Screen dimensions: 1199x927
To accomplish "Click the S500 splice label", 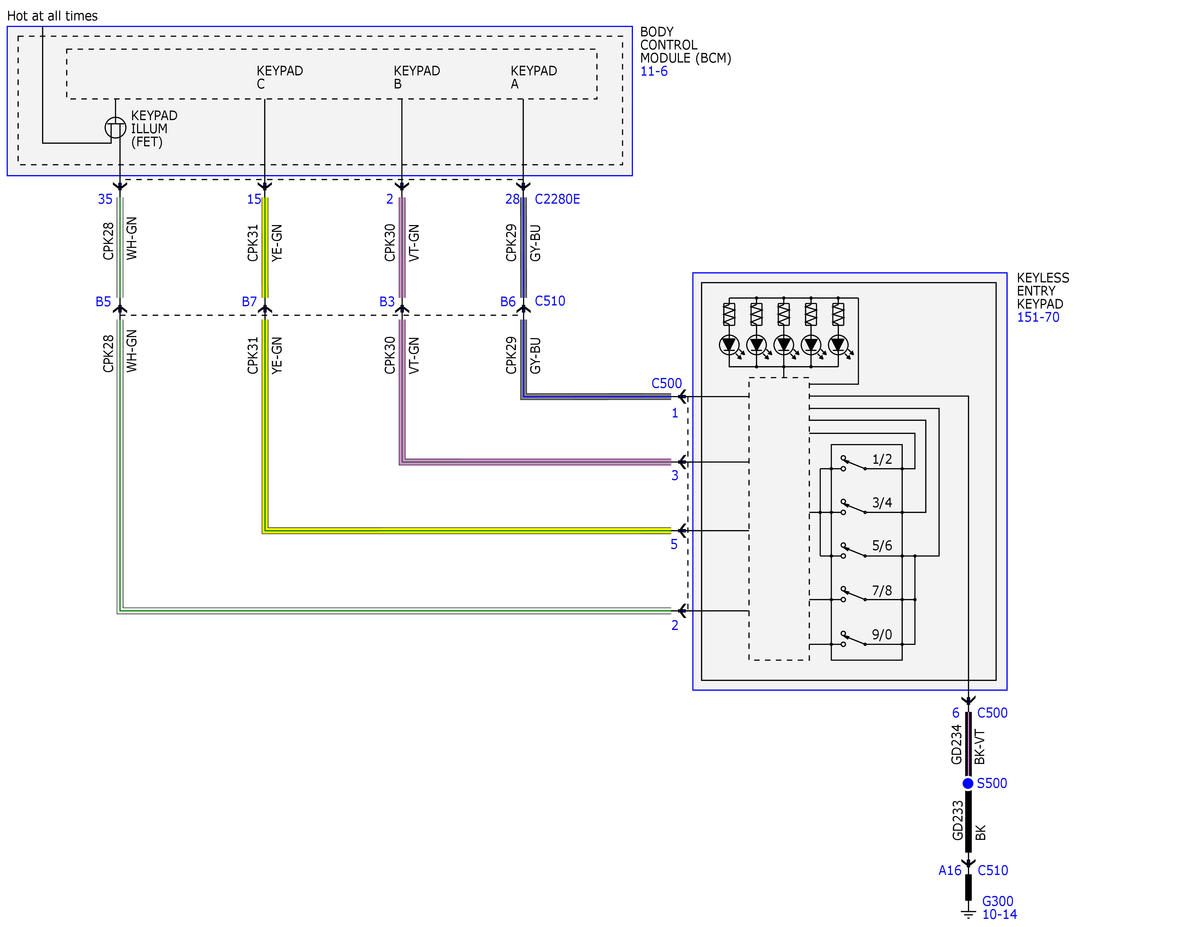I will tap(992, 783).
